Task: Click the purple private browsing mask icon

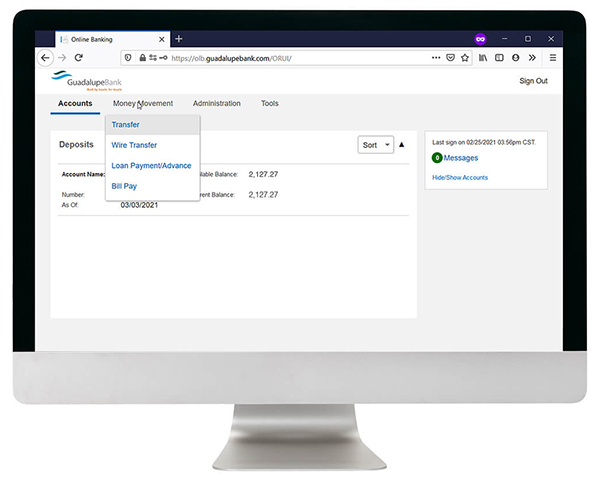Action: tap(481, 39)
